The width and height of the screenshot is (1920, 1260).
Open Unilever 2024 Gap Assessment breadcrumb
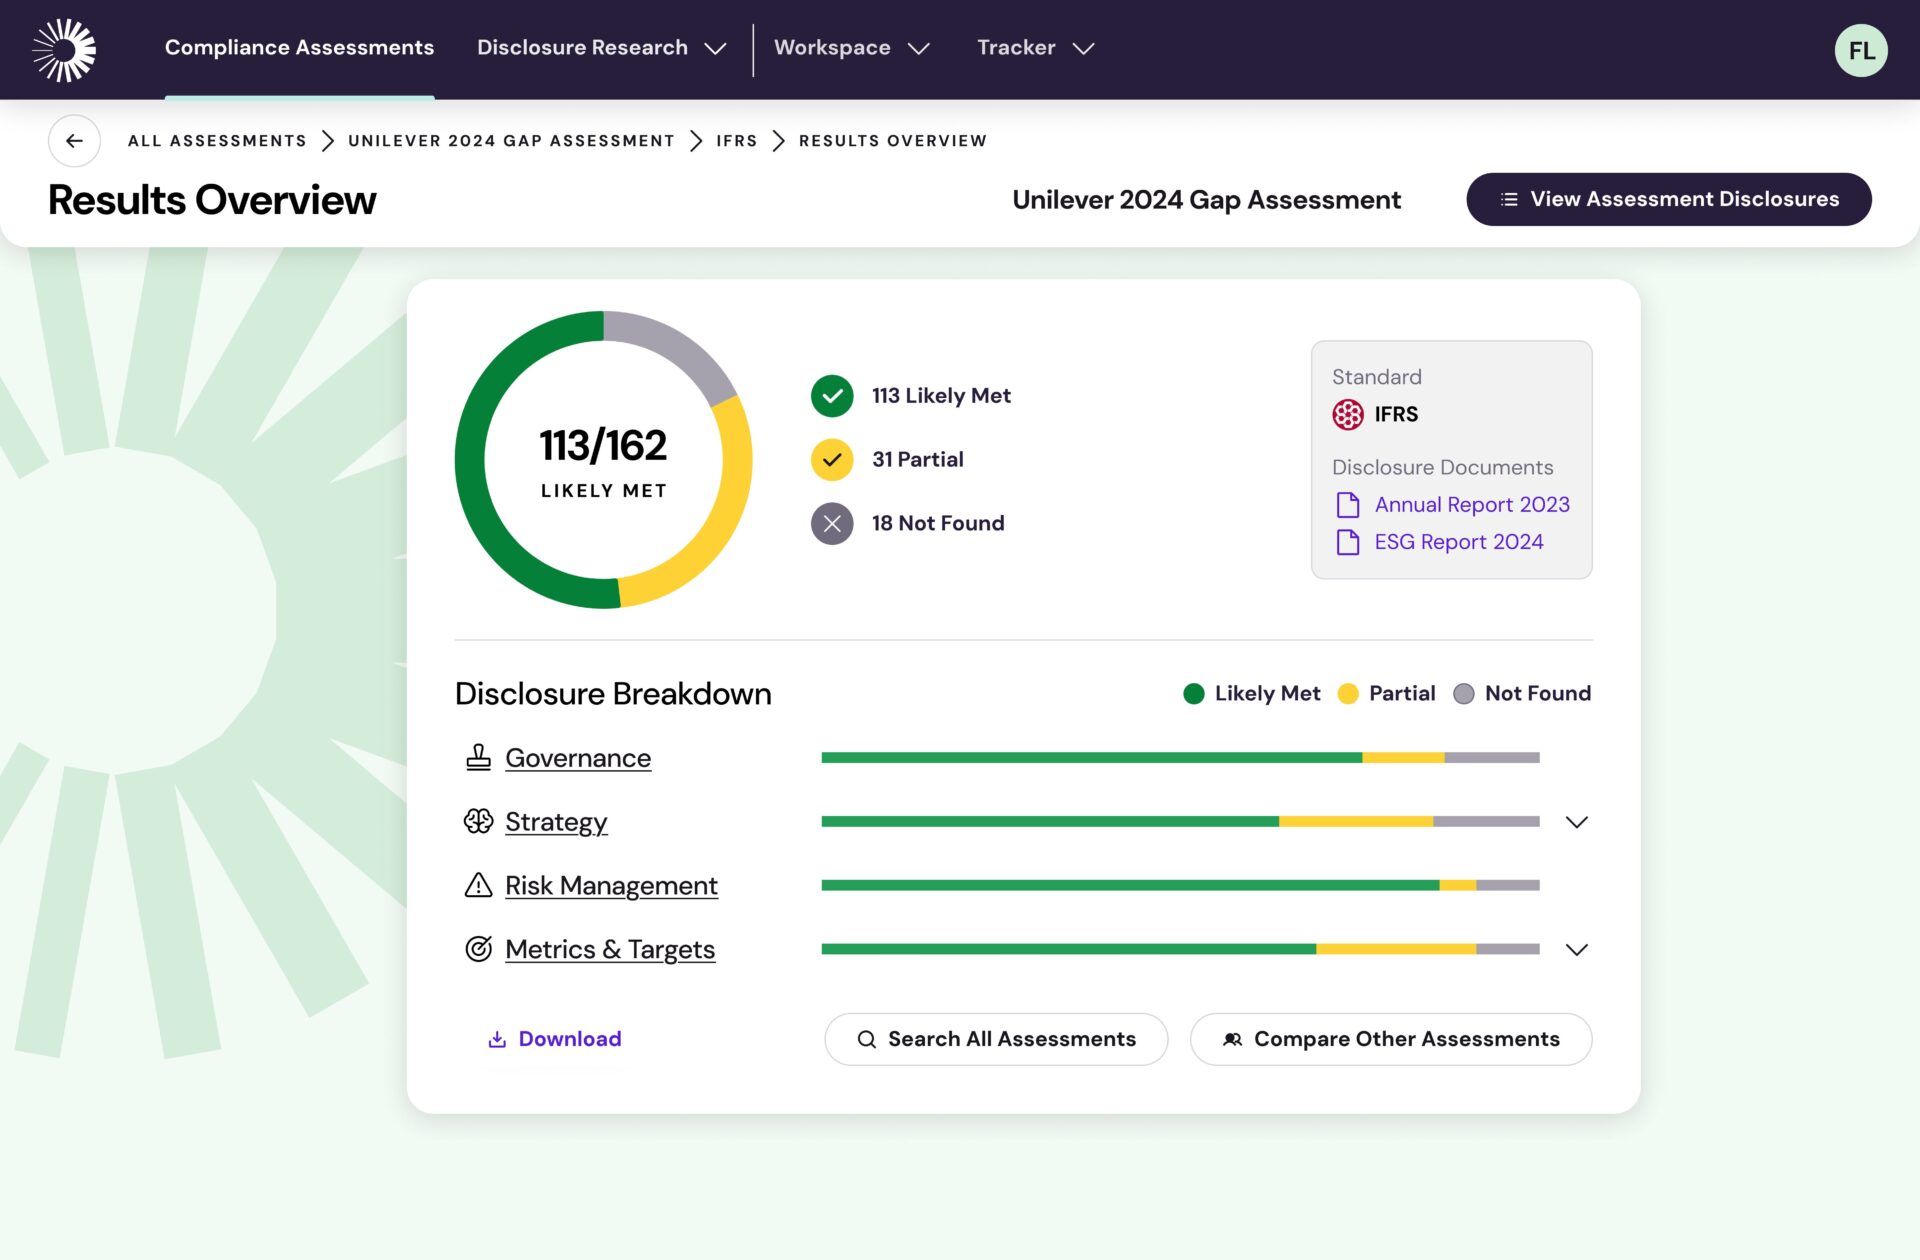coord(511,141)
